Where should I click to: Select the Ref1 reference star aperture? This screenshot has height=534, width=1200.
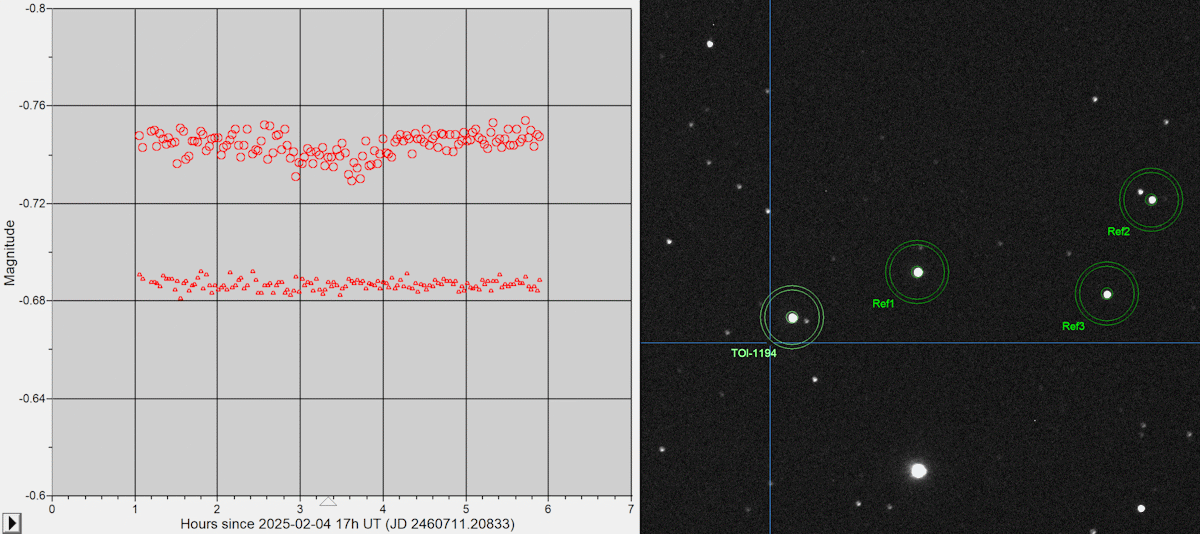pyautogui.click(x=917, y=271)
